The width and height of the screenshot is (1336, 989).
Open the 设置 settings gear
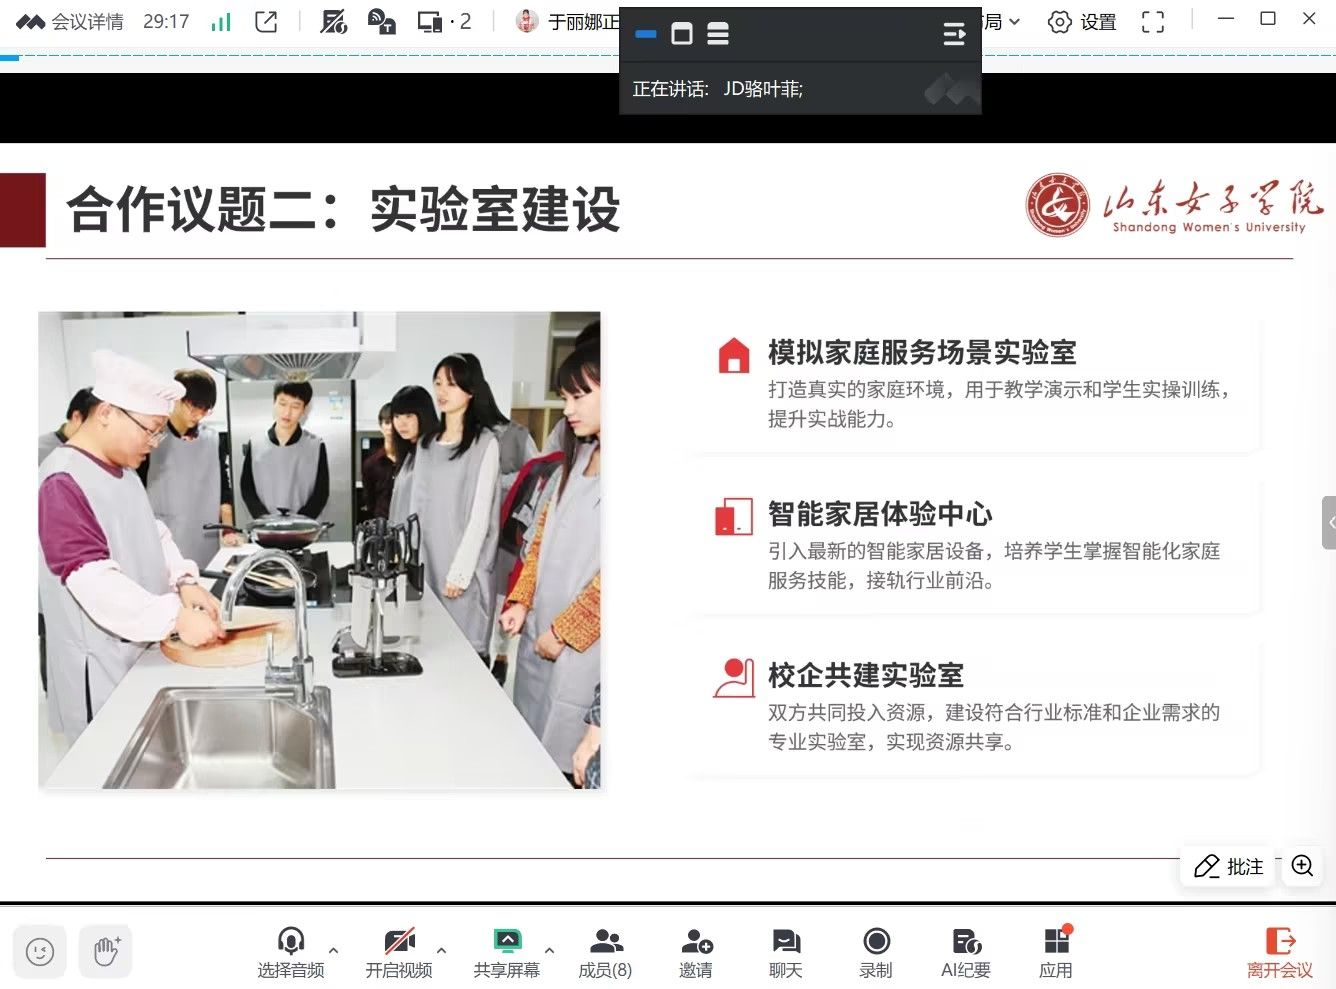click(1081, 21)
